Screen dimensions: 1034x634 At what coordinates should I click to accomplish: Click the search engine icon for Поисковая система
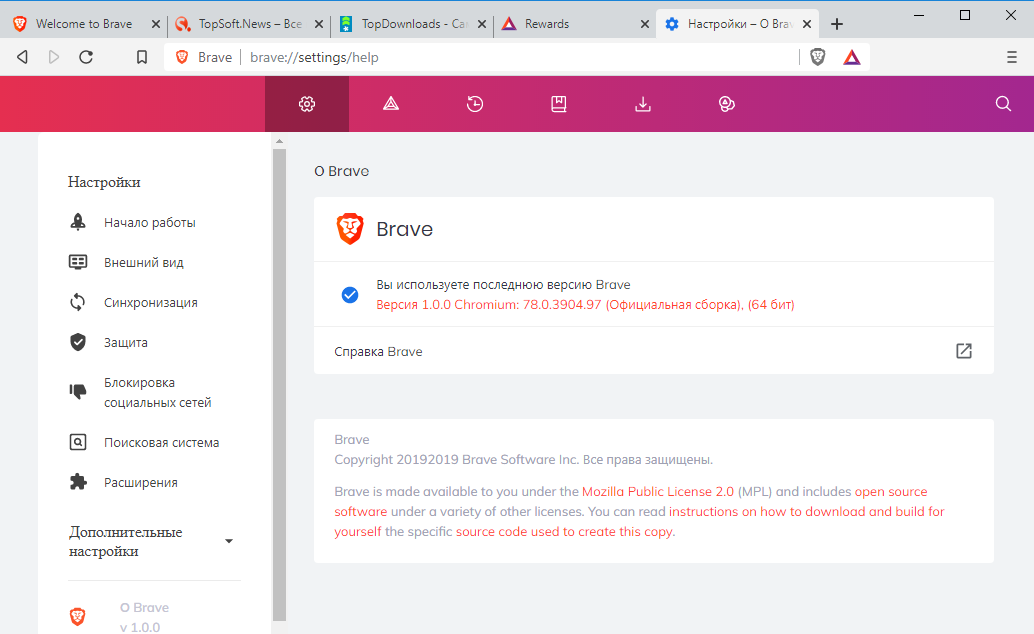point(78,442)
